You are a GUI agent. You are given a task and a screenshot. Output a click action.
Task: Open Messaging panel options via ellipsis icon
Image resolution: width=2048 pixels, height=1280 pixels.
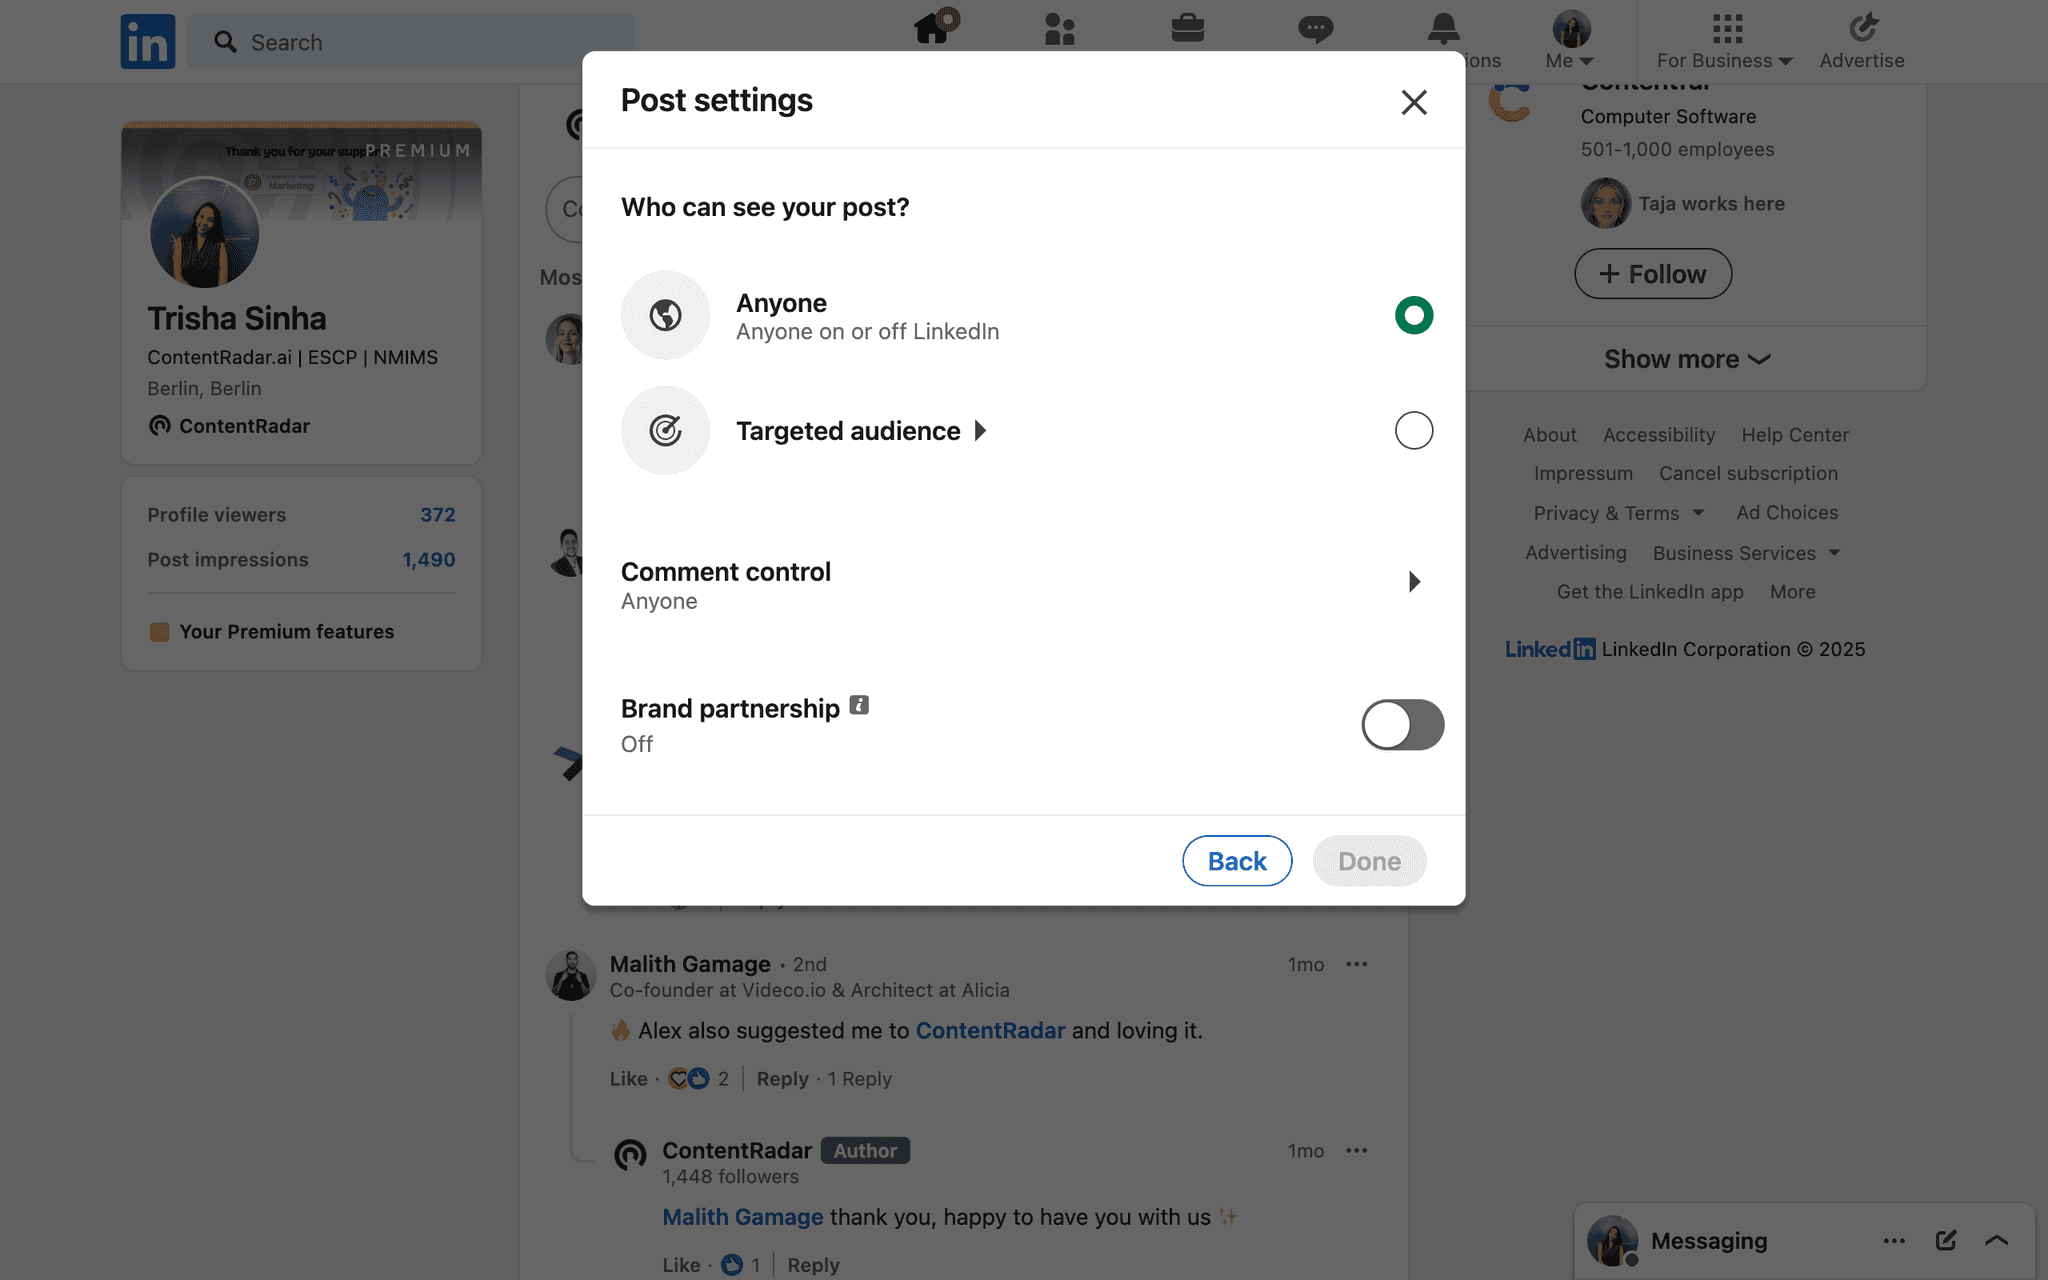1895,1240
